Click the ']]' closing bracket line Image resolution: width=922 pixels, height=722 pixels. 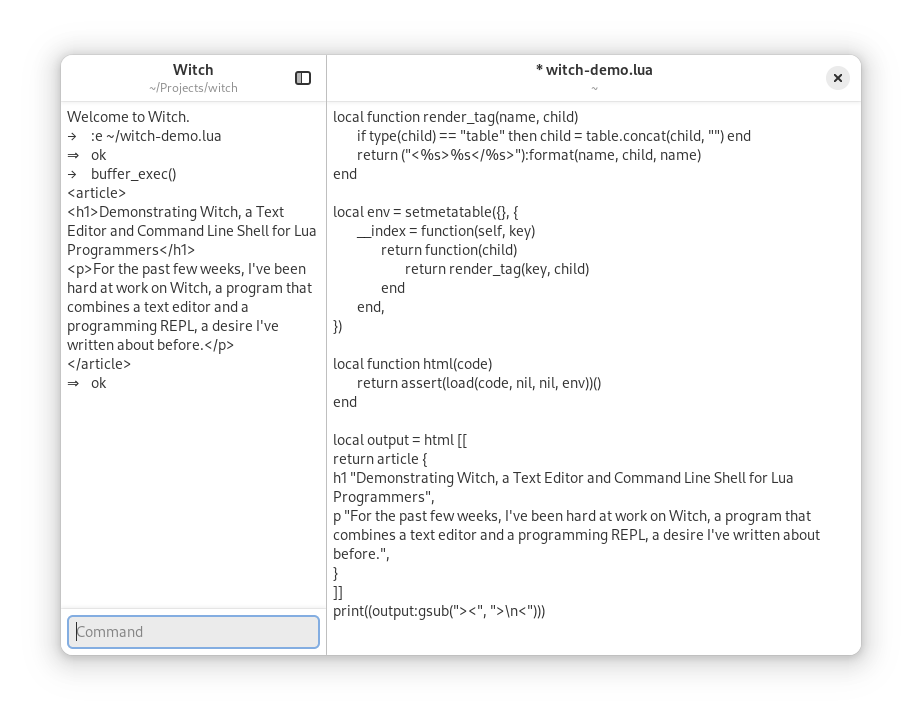coord(338,592)
